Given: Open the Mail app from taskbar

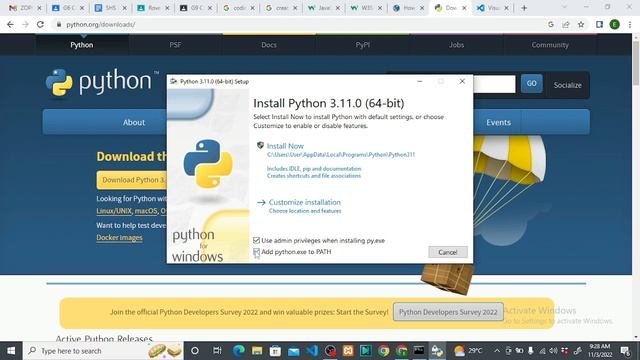Looking at the screenshot, I should point(293,351).
